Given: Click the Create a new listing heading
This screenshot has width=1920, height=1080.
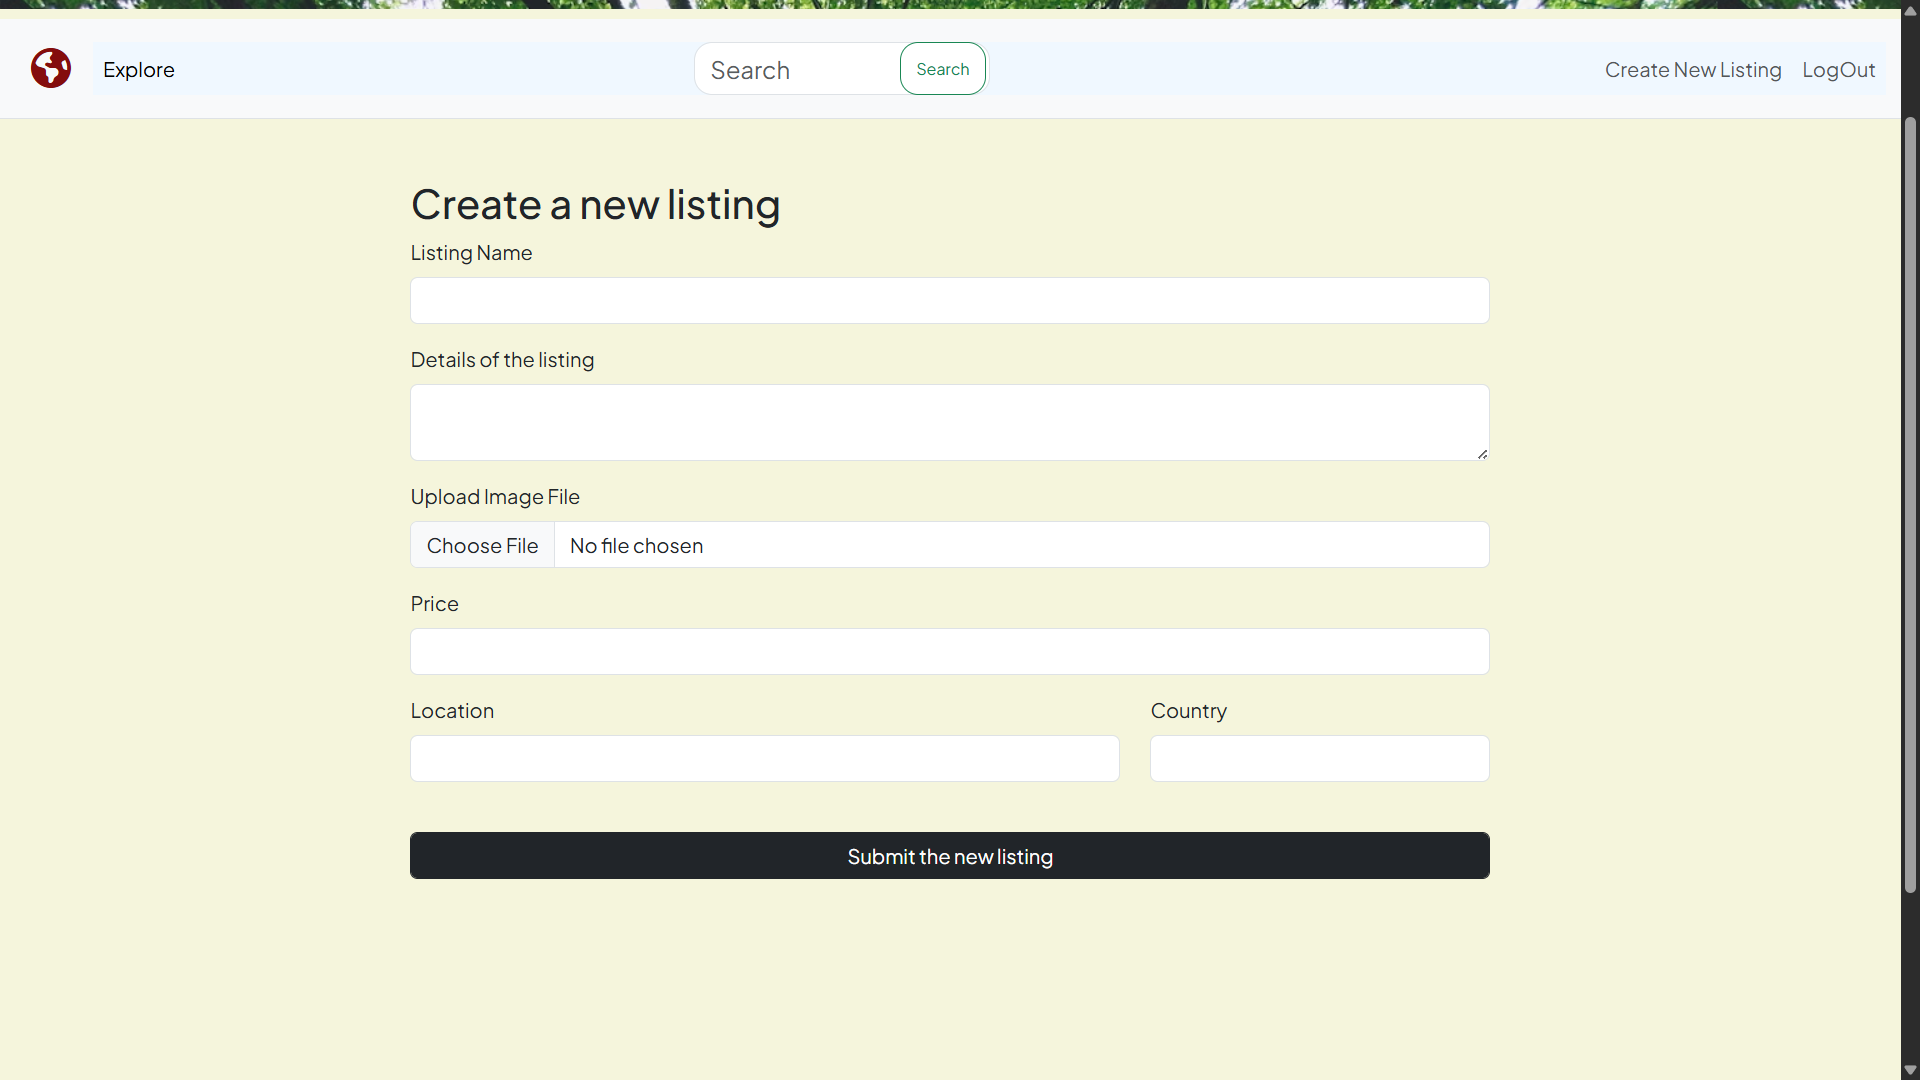Looking at the screenshot, I should (595, 205).
